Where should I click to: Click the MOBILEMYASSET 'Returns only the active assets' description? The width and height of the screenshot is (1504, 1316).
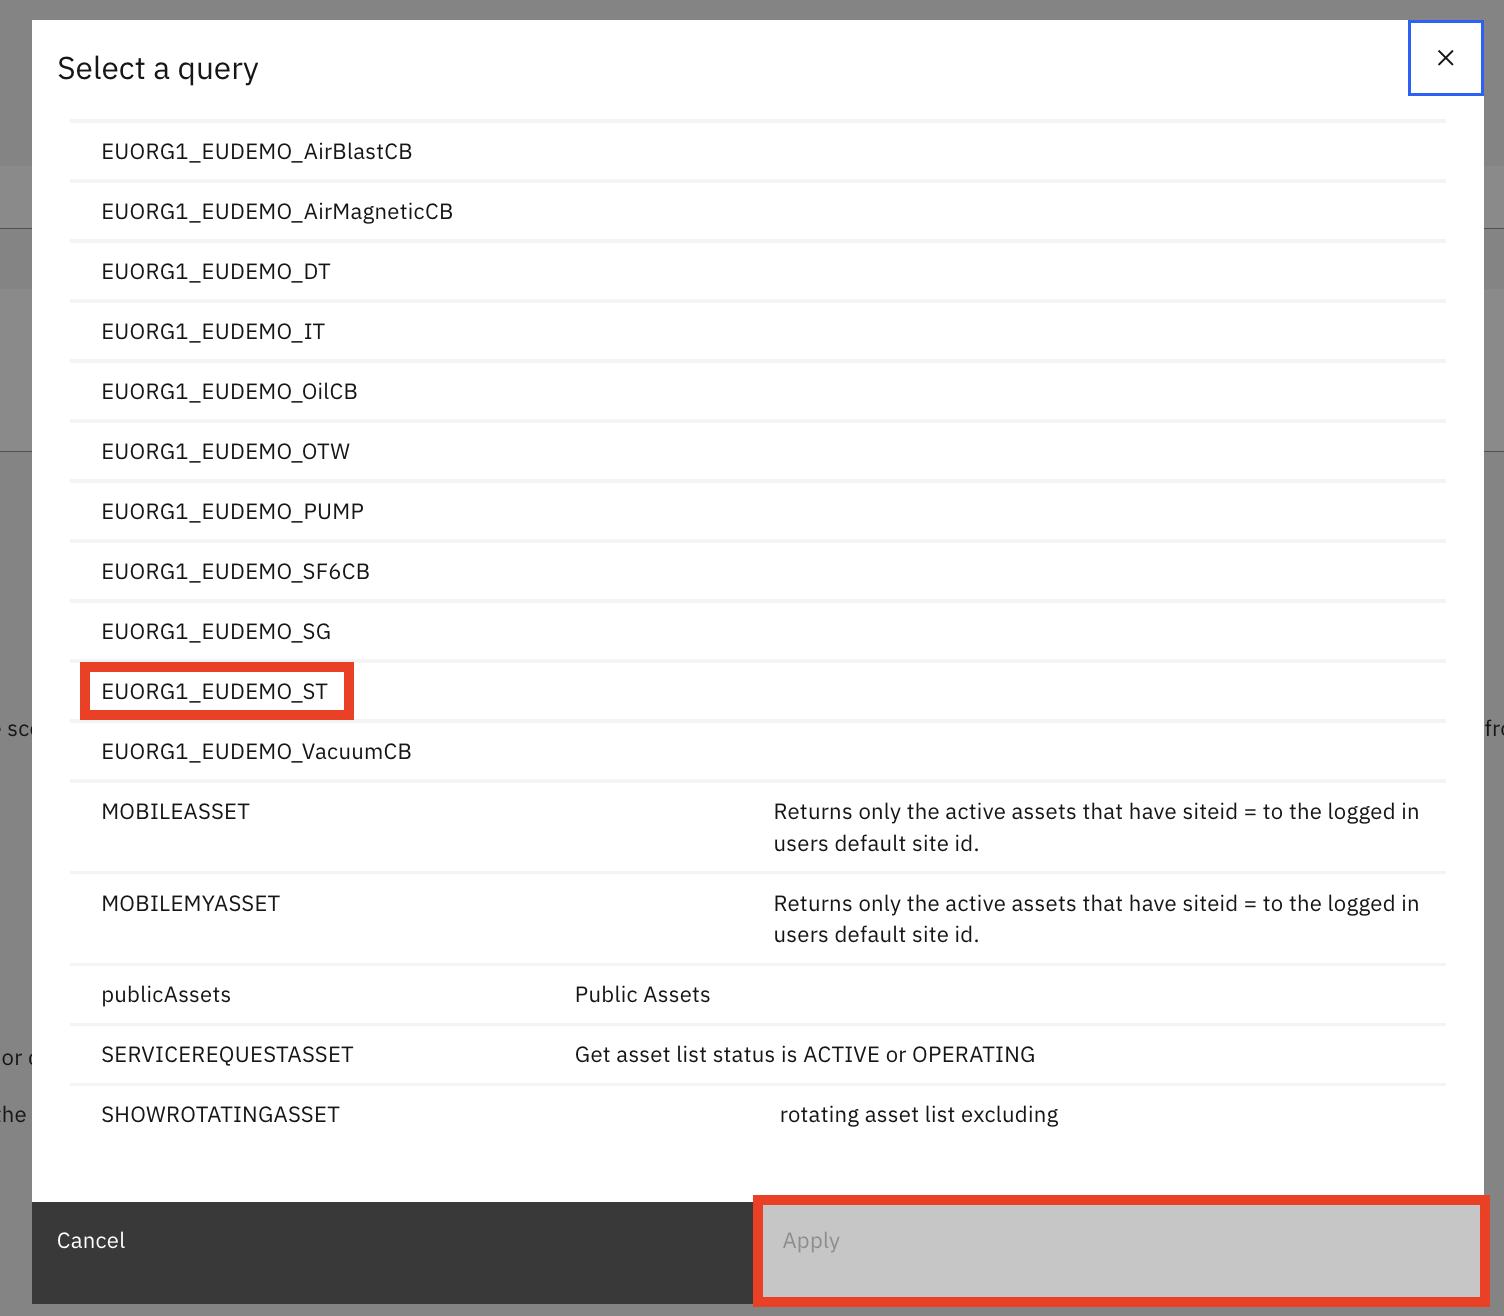click(1096, 919)
